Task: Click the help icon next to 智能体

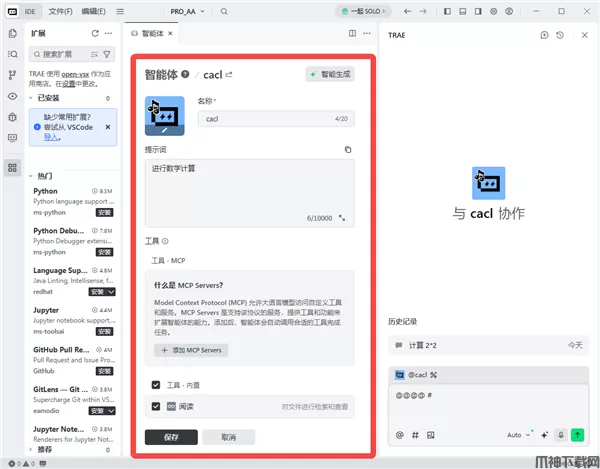Action: tap(185, 74)
